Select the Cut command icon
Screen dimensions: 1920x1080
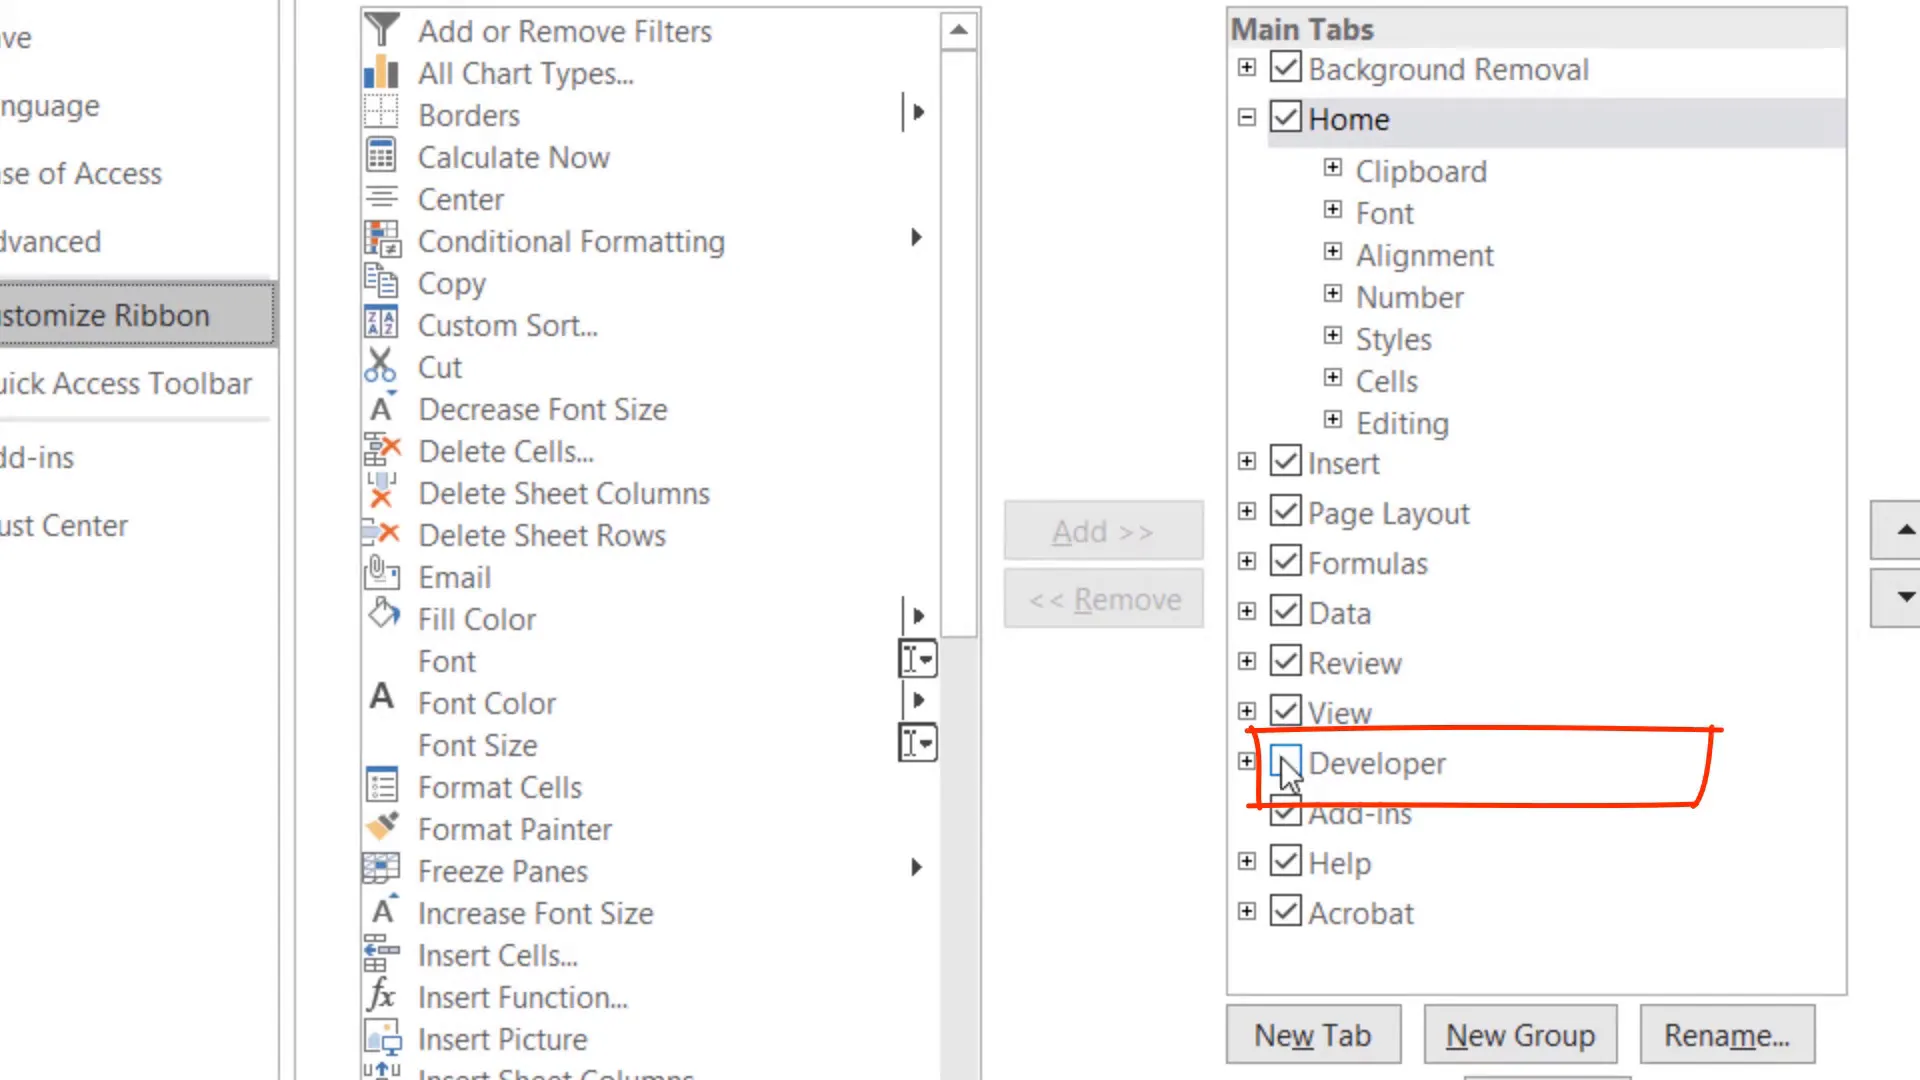tap(381, 366)
